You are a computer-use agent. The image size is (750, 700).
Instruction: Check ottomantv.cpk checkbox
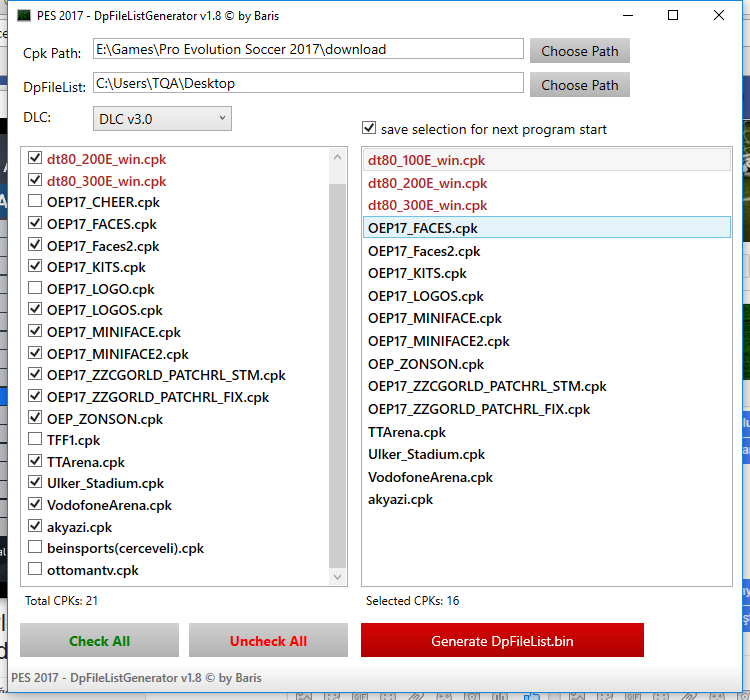35,569
